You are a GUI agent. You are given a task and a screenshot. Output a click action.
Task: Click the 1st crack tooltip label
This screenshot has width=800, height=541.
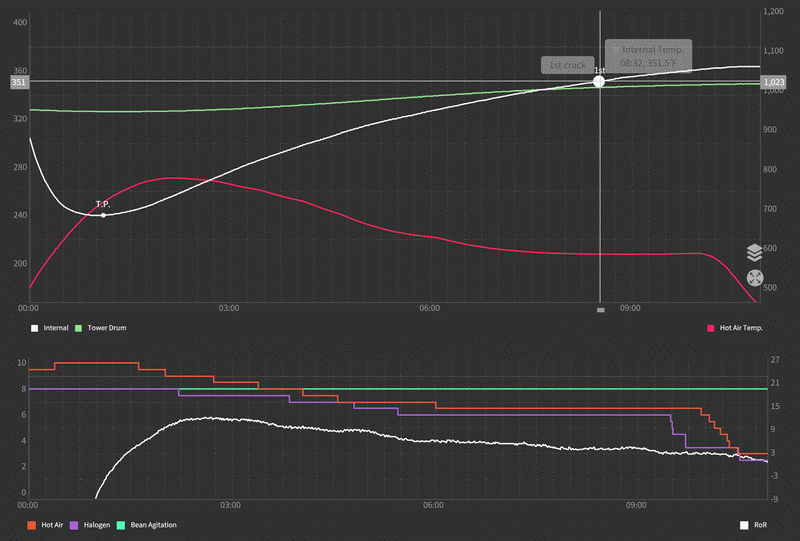click(567, 65)
